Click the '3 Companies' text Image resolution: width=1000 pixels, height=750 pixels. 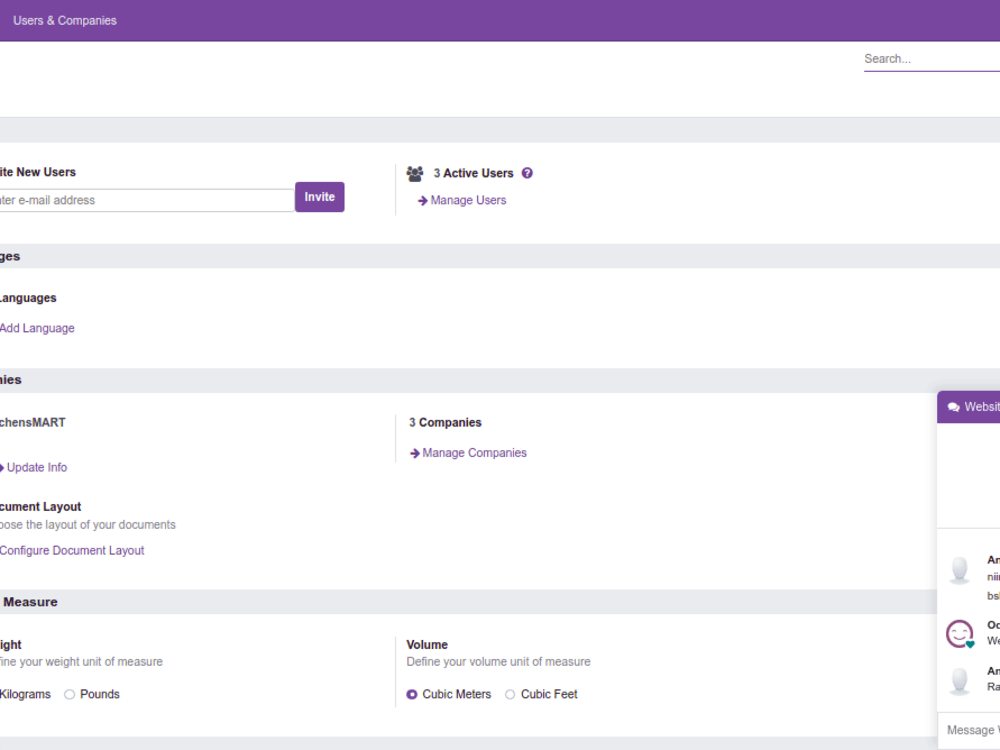pos(445,423)
